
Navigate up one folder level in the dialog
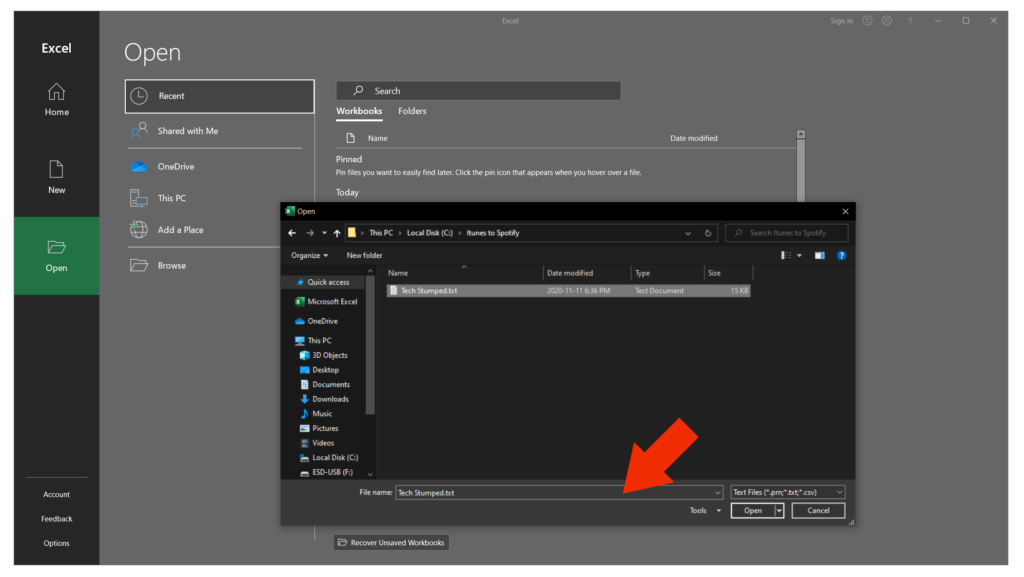click(337, 233)
